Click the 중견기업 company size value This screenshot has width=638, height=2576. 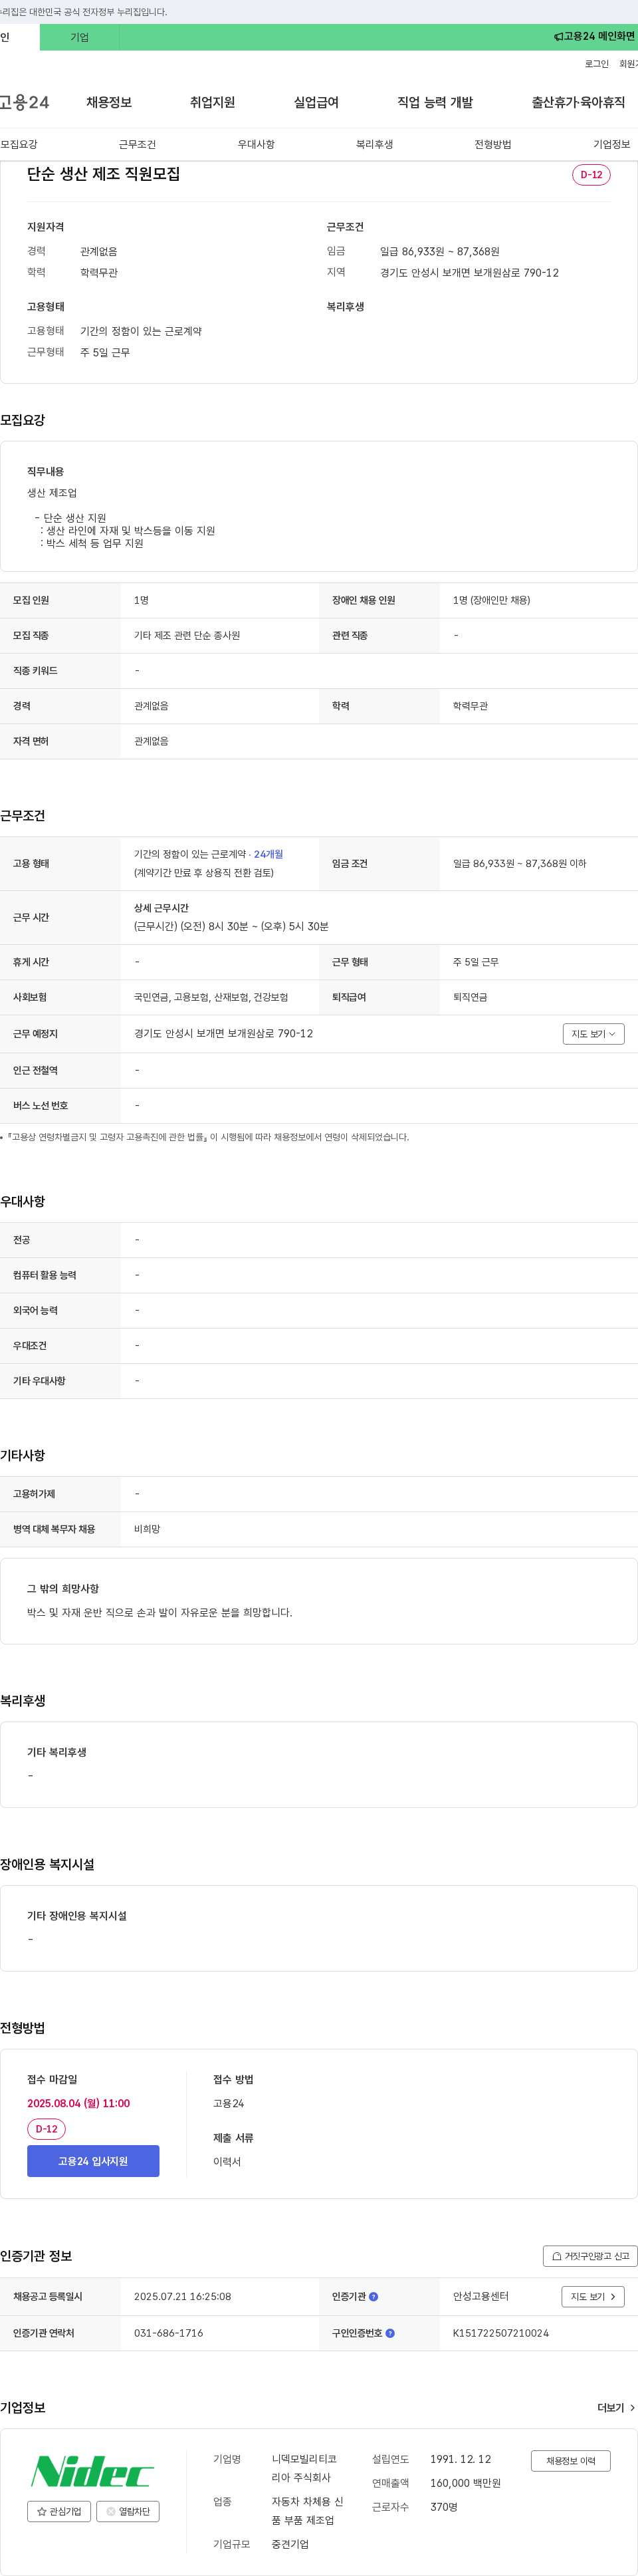point(290,2543)
